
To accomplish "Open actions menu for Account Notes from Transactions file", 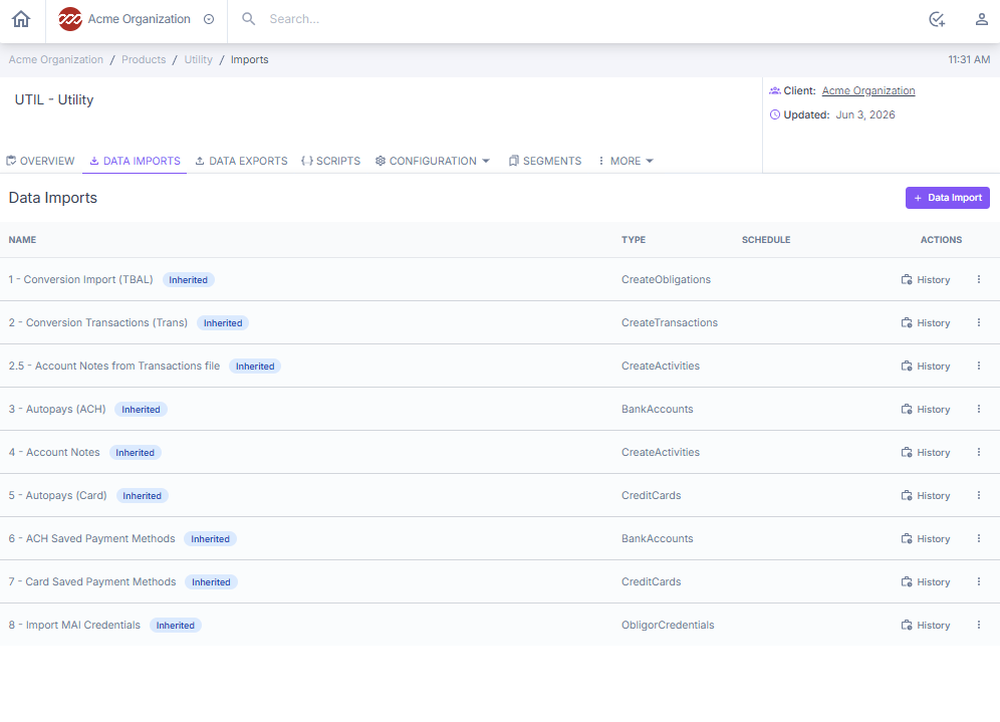I will pos(978,366).
